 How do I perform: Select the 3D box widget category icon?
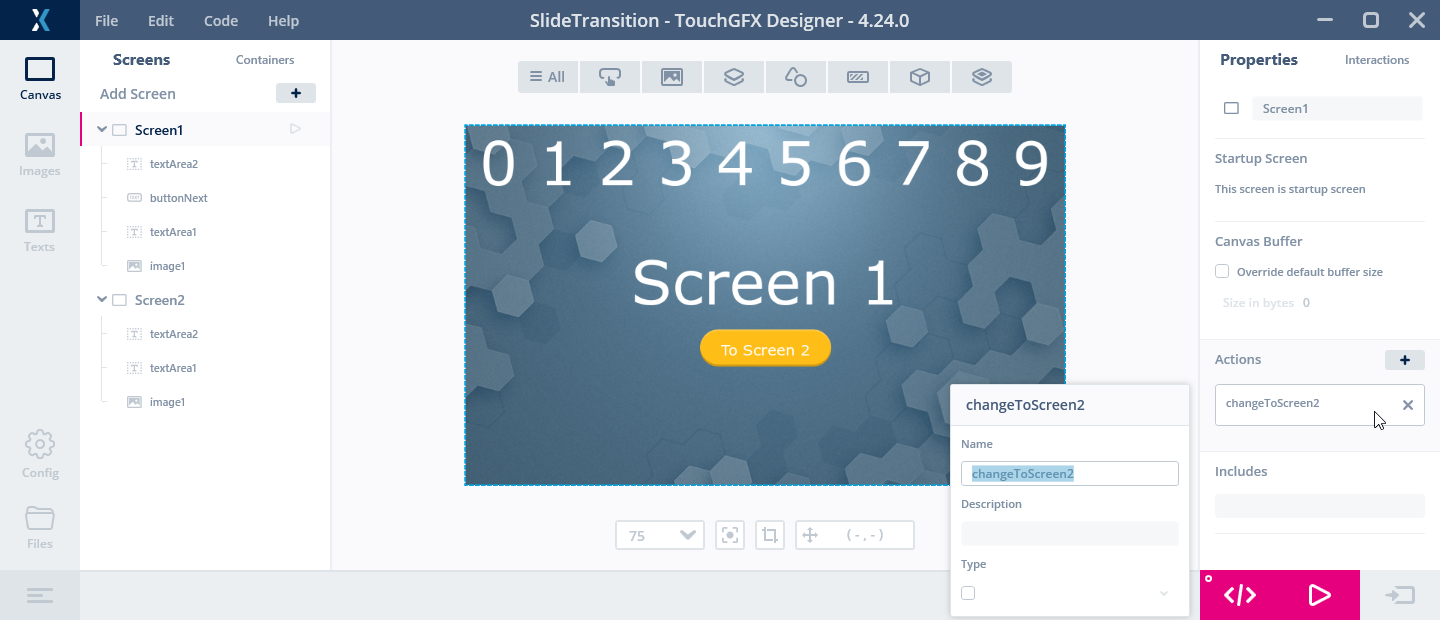point(920,77)
